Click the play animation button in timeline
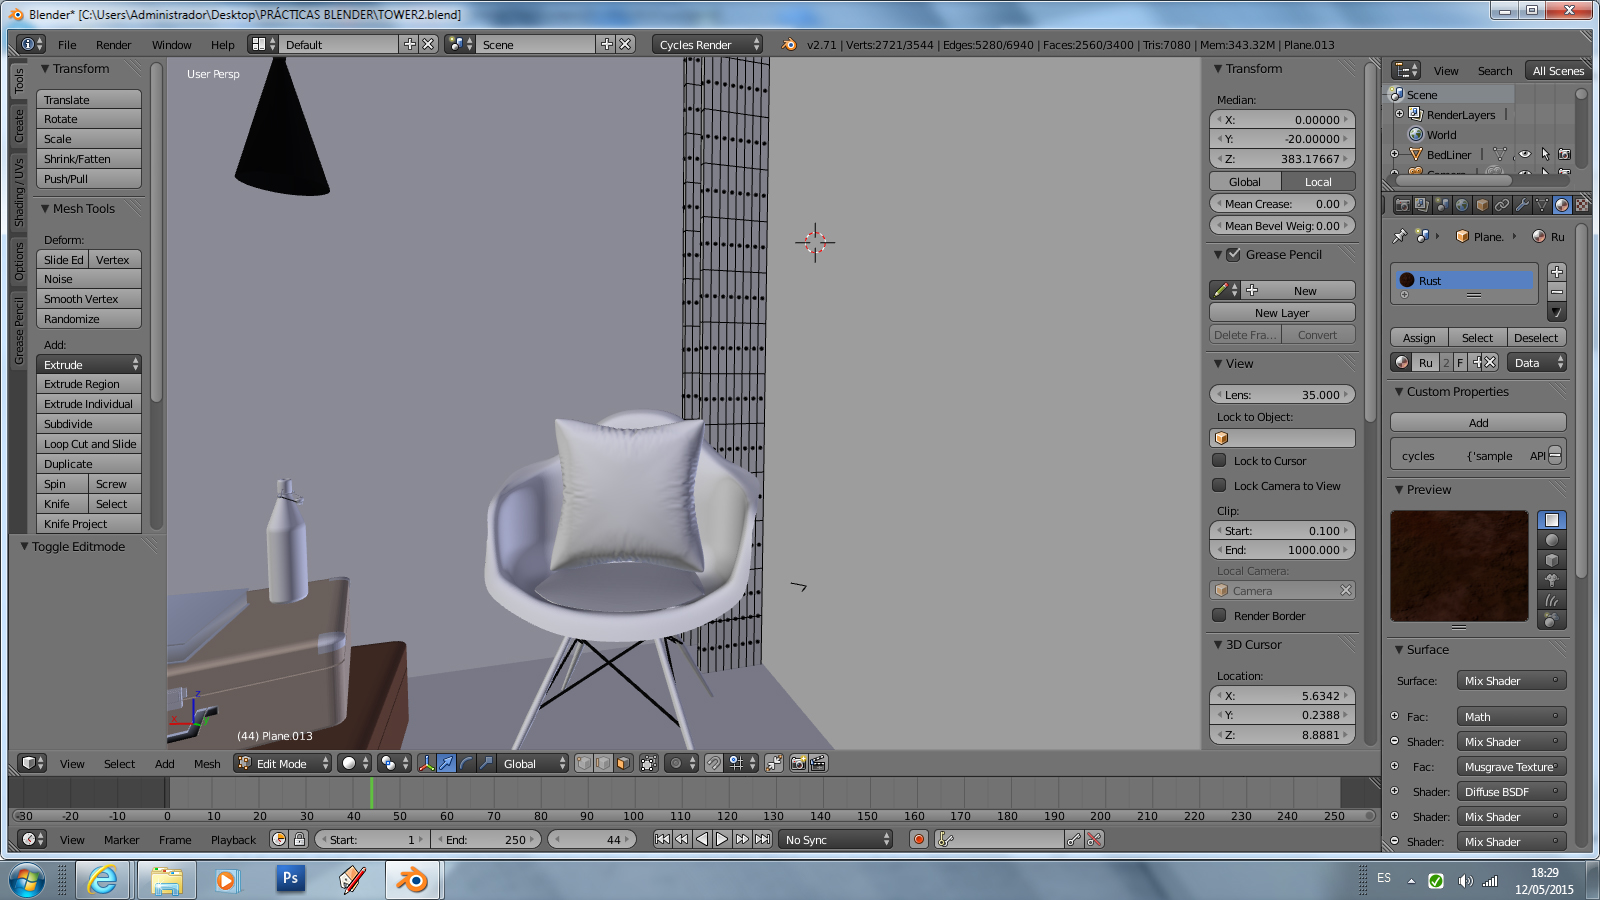Image resolution: width=1600 pixels, height=900 pixels. click(x=722, y=840)
